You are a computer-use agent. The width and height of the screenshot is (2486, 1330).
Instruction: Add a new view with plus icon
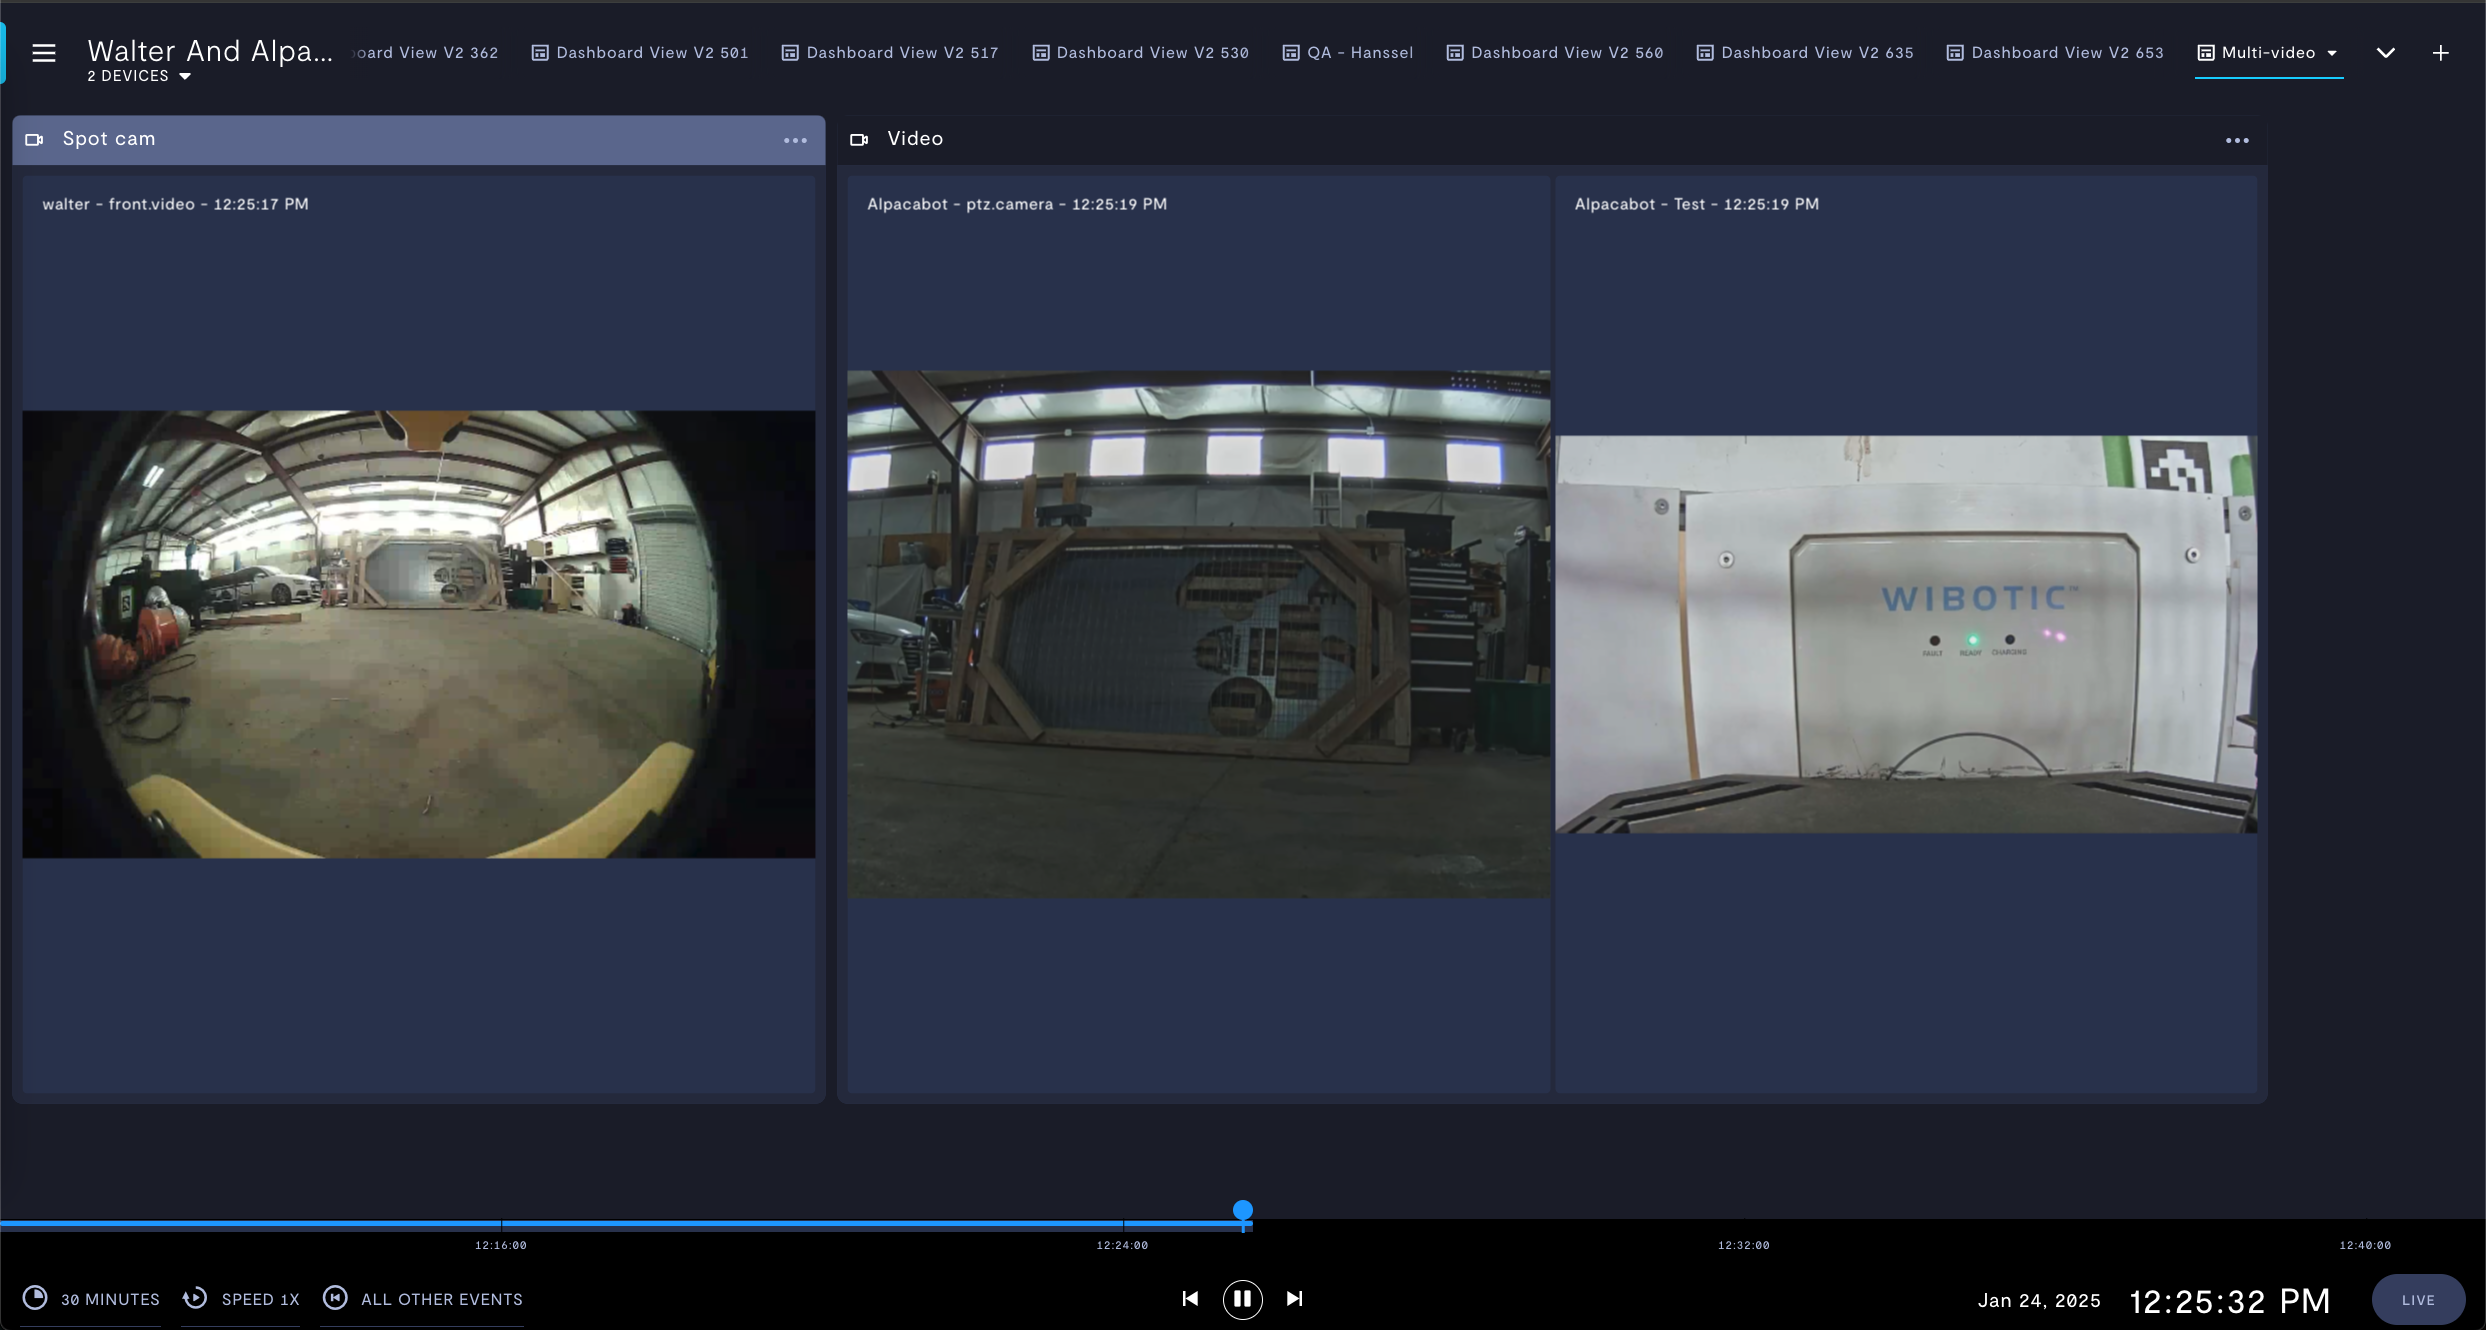pyautogui.click(x=2441, y=53)
